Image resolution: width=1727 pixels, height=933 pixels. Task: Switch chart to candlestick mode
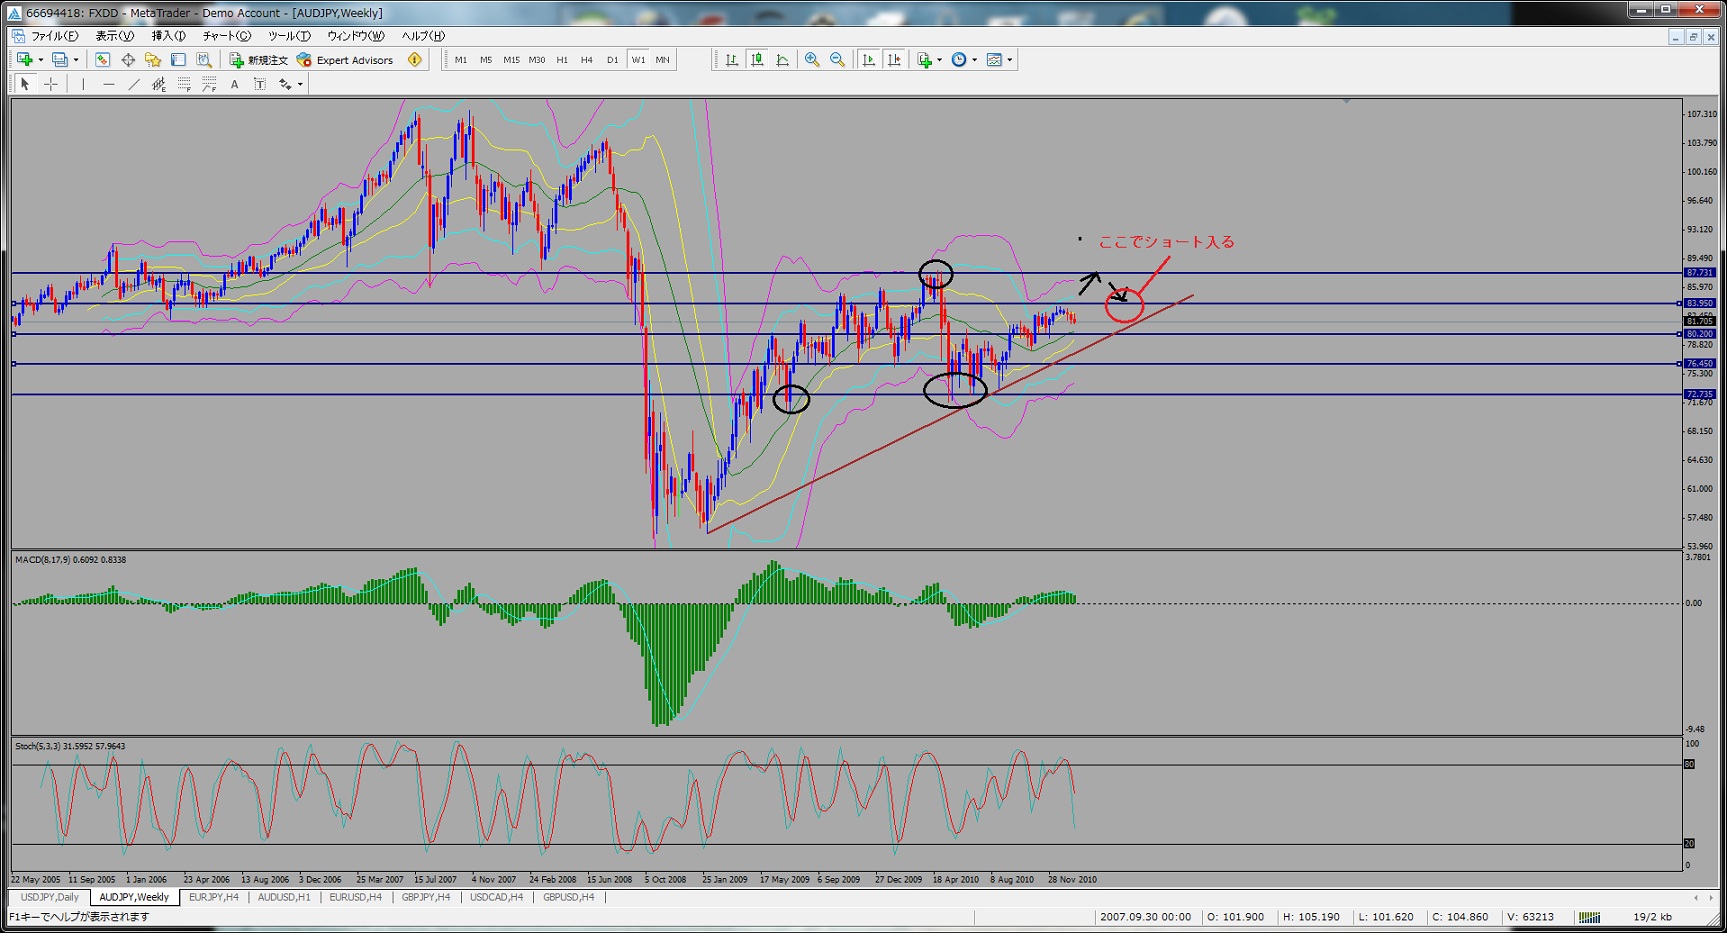[x=757, y=60]
